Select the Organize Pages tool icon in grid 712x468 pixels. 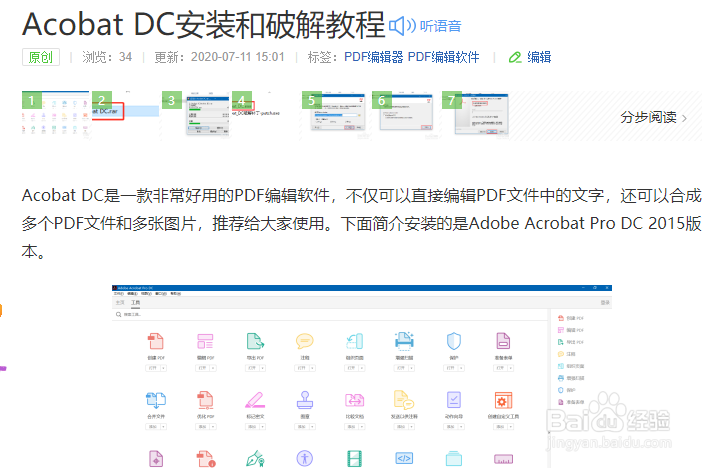point(355,341)
